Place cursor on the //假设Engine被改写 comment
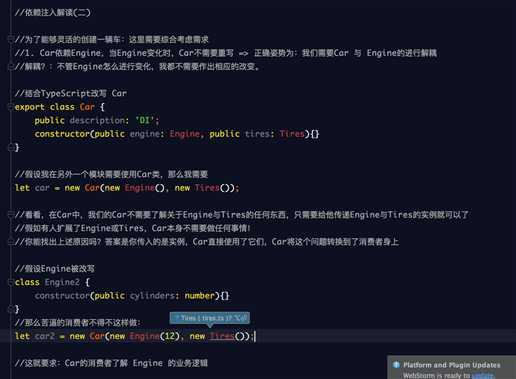516x379 pixels. pyautogui.click(x=55, y=269)
